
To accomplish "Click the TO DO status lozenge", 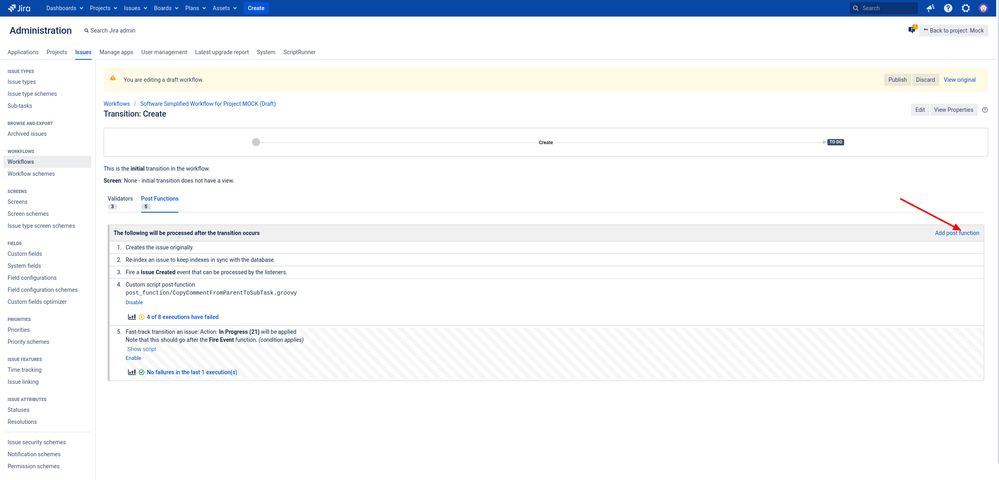I will [835, 142].
